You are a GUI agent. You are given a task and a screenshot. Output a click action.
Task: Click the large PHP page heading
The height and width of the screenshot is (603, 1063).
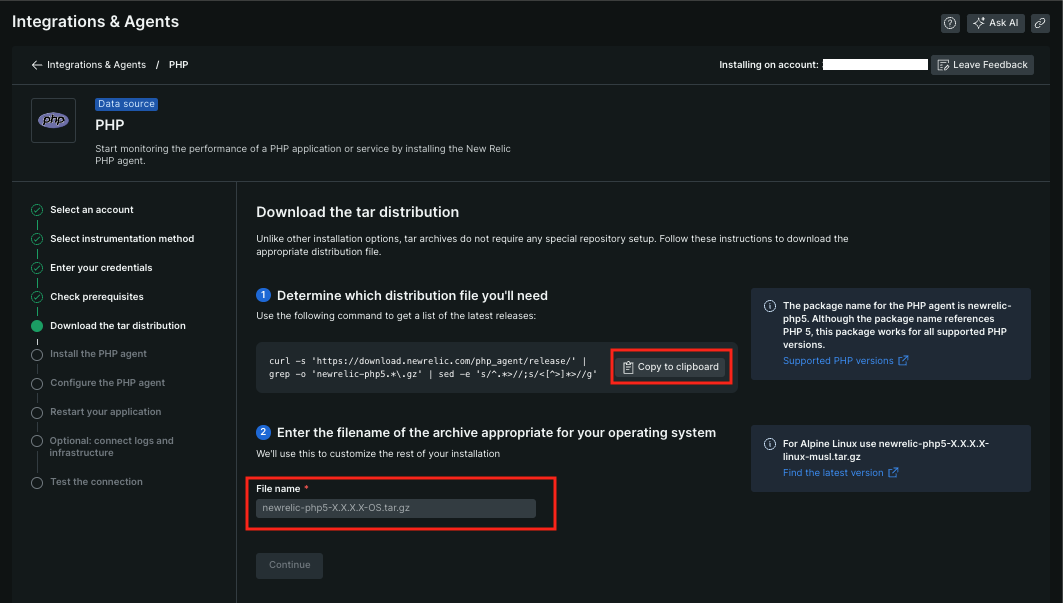click(110, 125)
